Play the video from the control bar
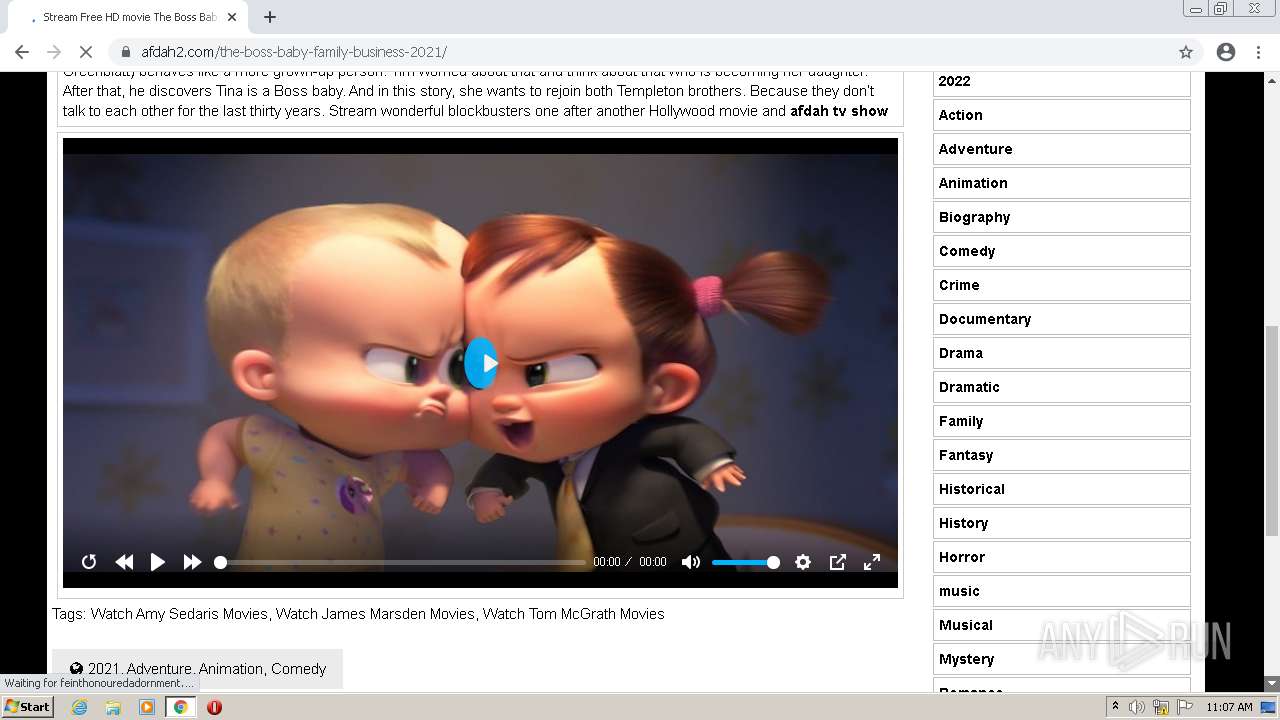The width and height of the screenshot is (1280, 720). (158, 562)
